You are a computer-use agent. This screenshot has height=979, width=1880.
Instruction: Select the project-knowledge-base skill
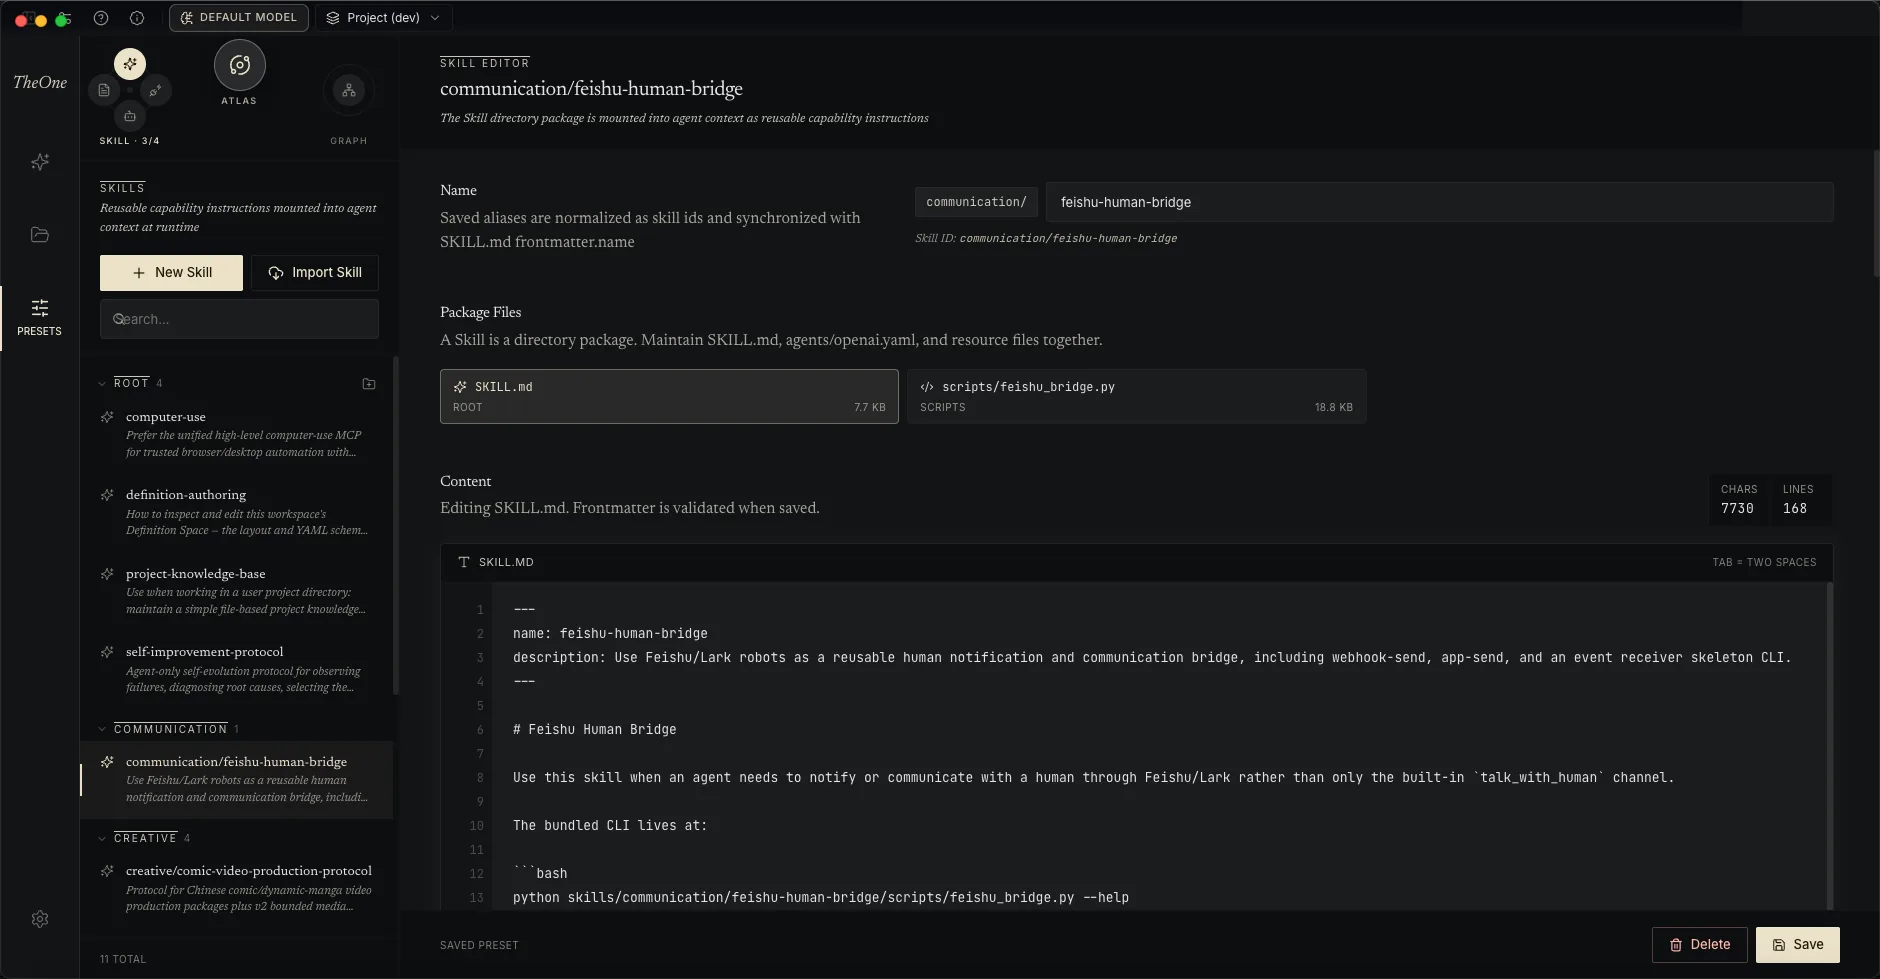point(237,591)
